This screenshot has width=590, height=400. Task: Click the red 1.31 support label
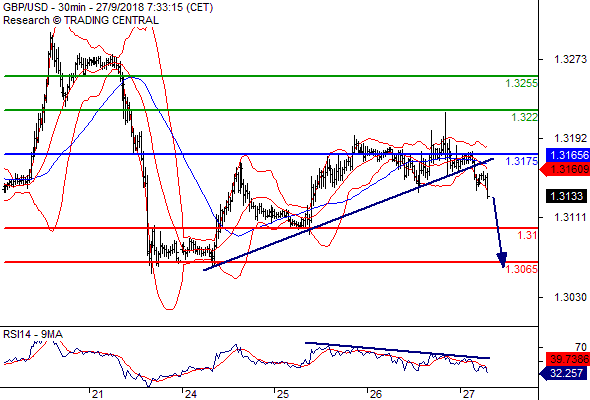527,235
